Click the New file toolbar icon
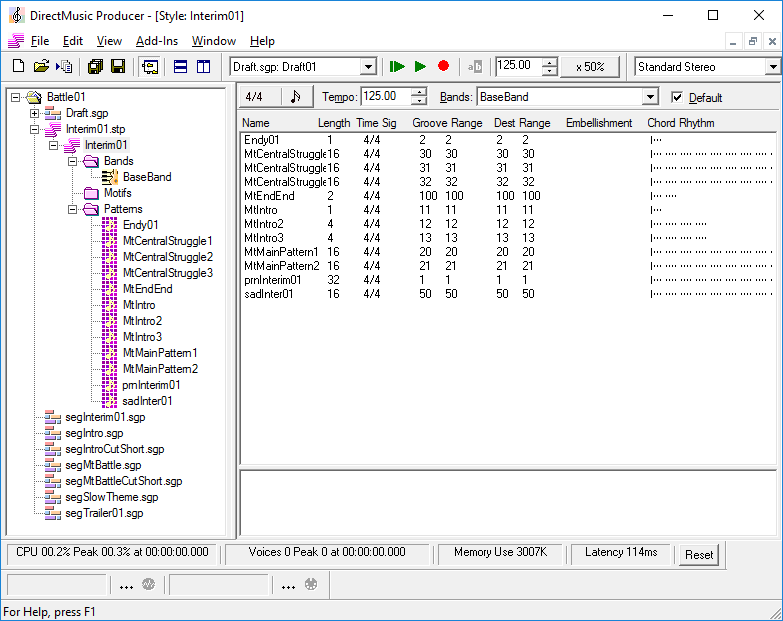The image size is (783, 621). click(x=17, y=67)
